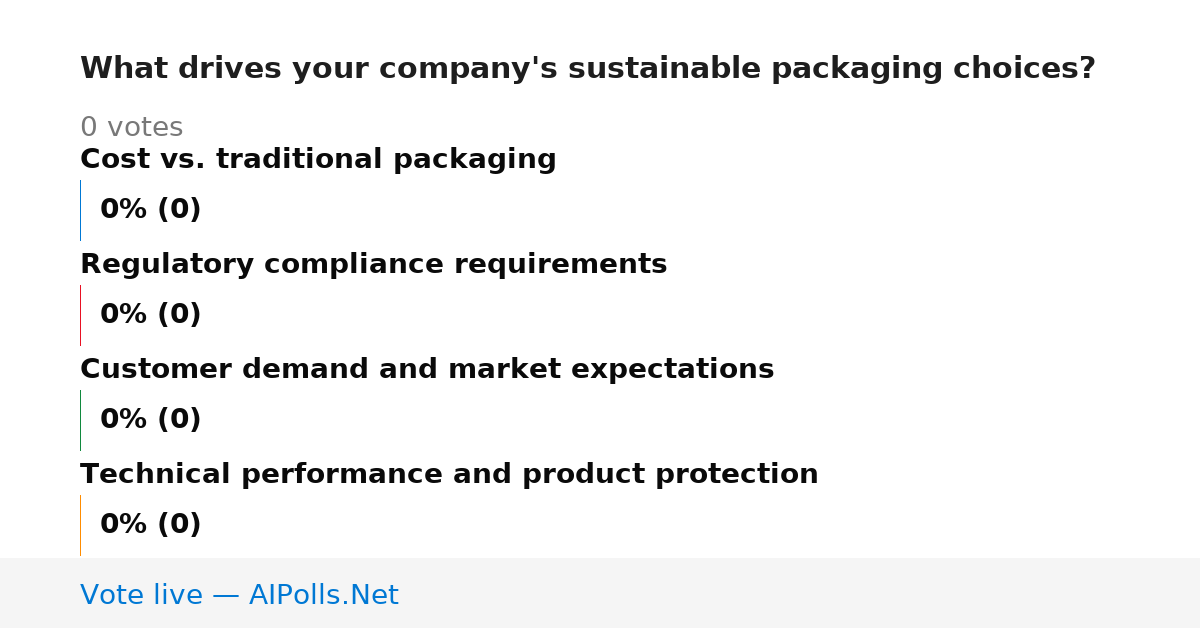
Task: Open the Vote live — AIPolls.Net link
Action: (x=239, y=595)
